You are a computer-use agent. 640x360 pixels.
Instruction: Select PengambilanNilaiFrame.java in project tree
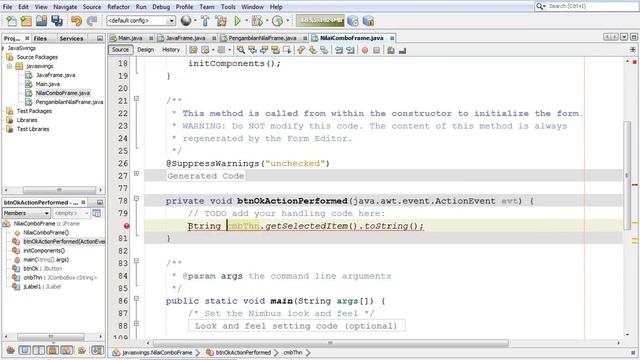tap(69, 102)
